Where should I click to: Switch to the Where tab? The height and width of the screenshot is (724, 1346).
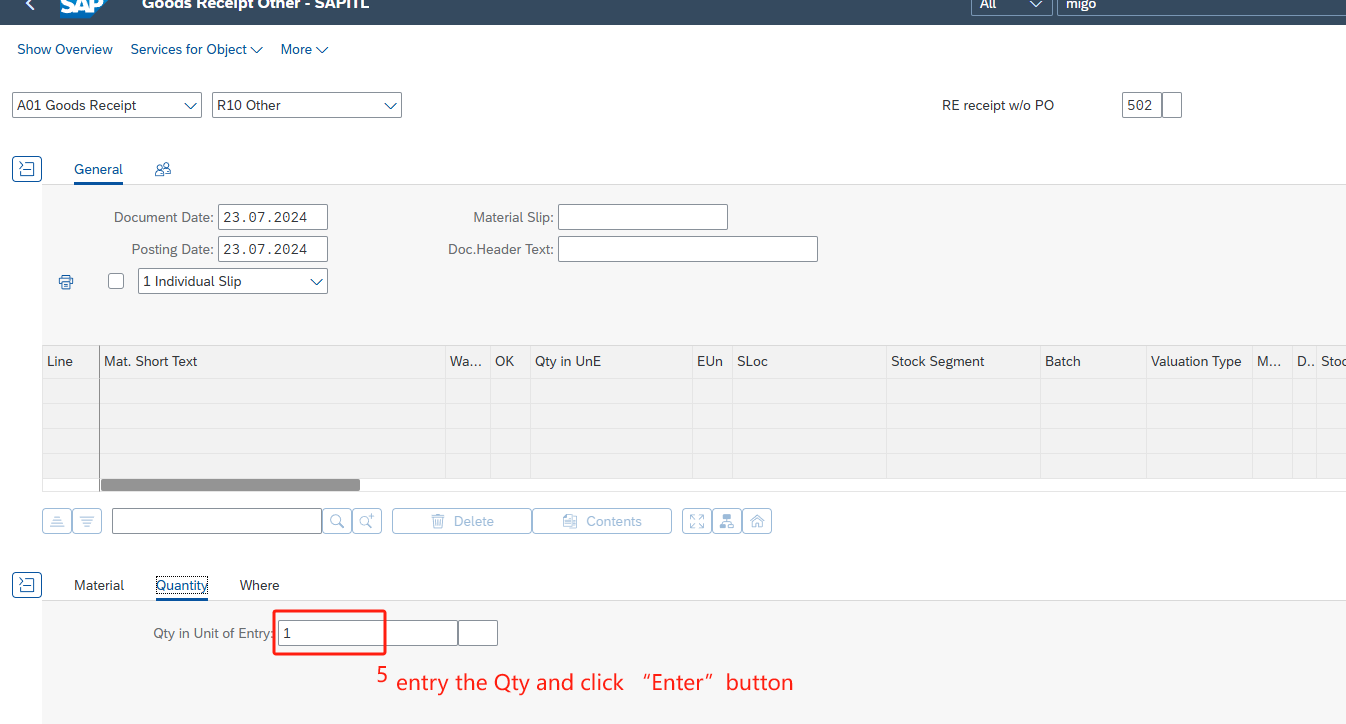259,586
